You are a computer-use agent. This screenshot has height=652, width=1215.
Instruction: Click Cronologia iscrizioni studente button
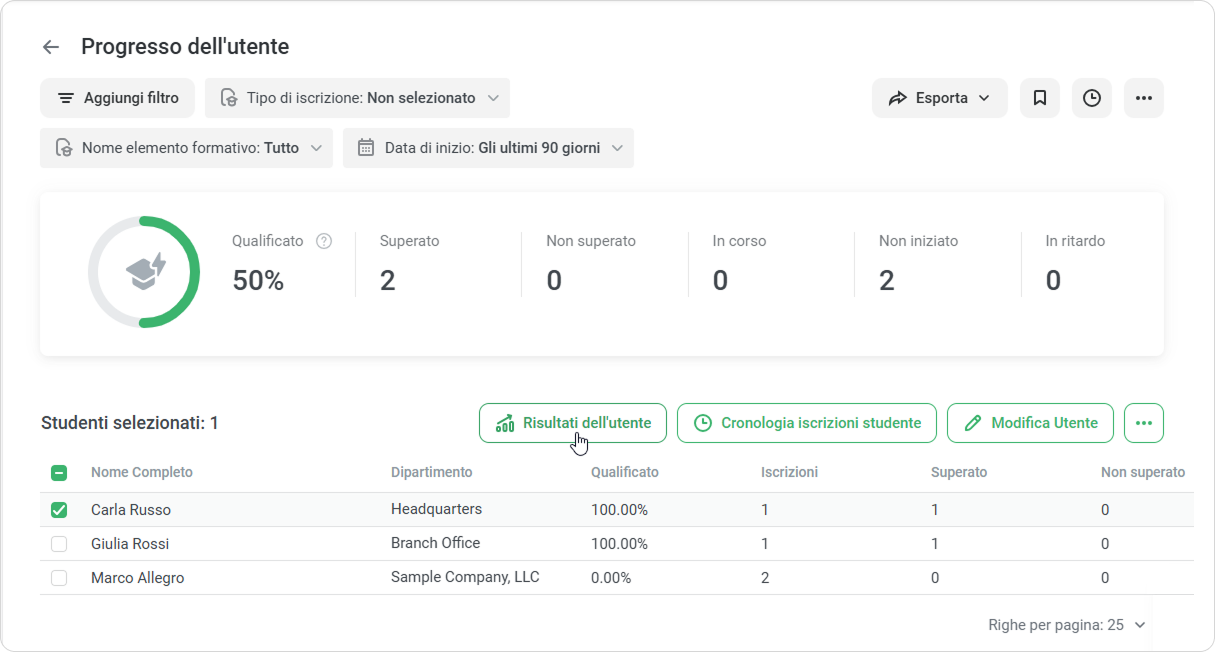[806, 423]
